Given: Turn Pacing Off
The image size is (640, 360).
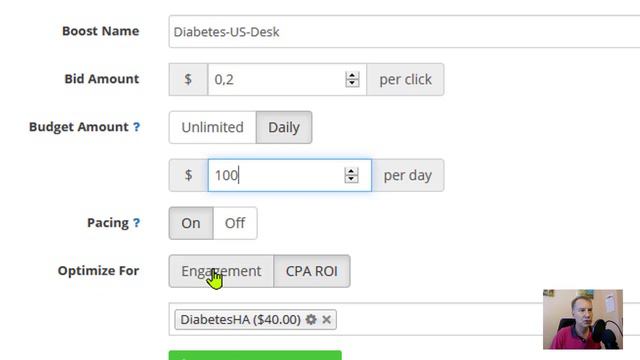Looking at the screenshot, I should pyautogui.click(x=235, y=223).
